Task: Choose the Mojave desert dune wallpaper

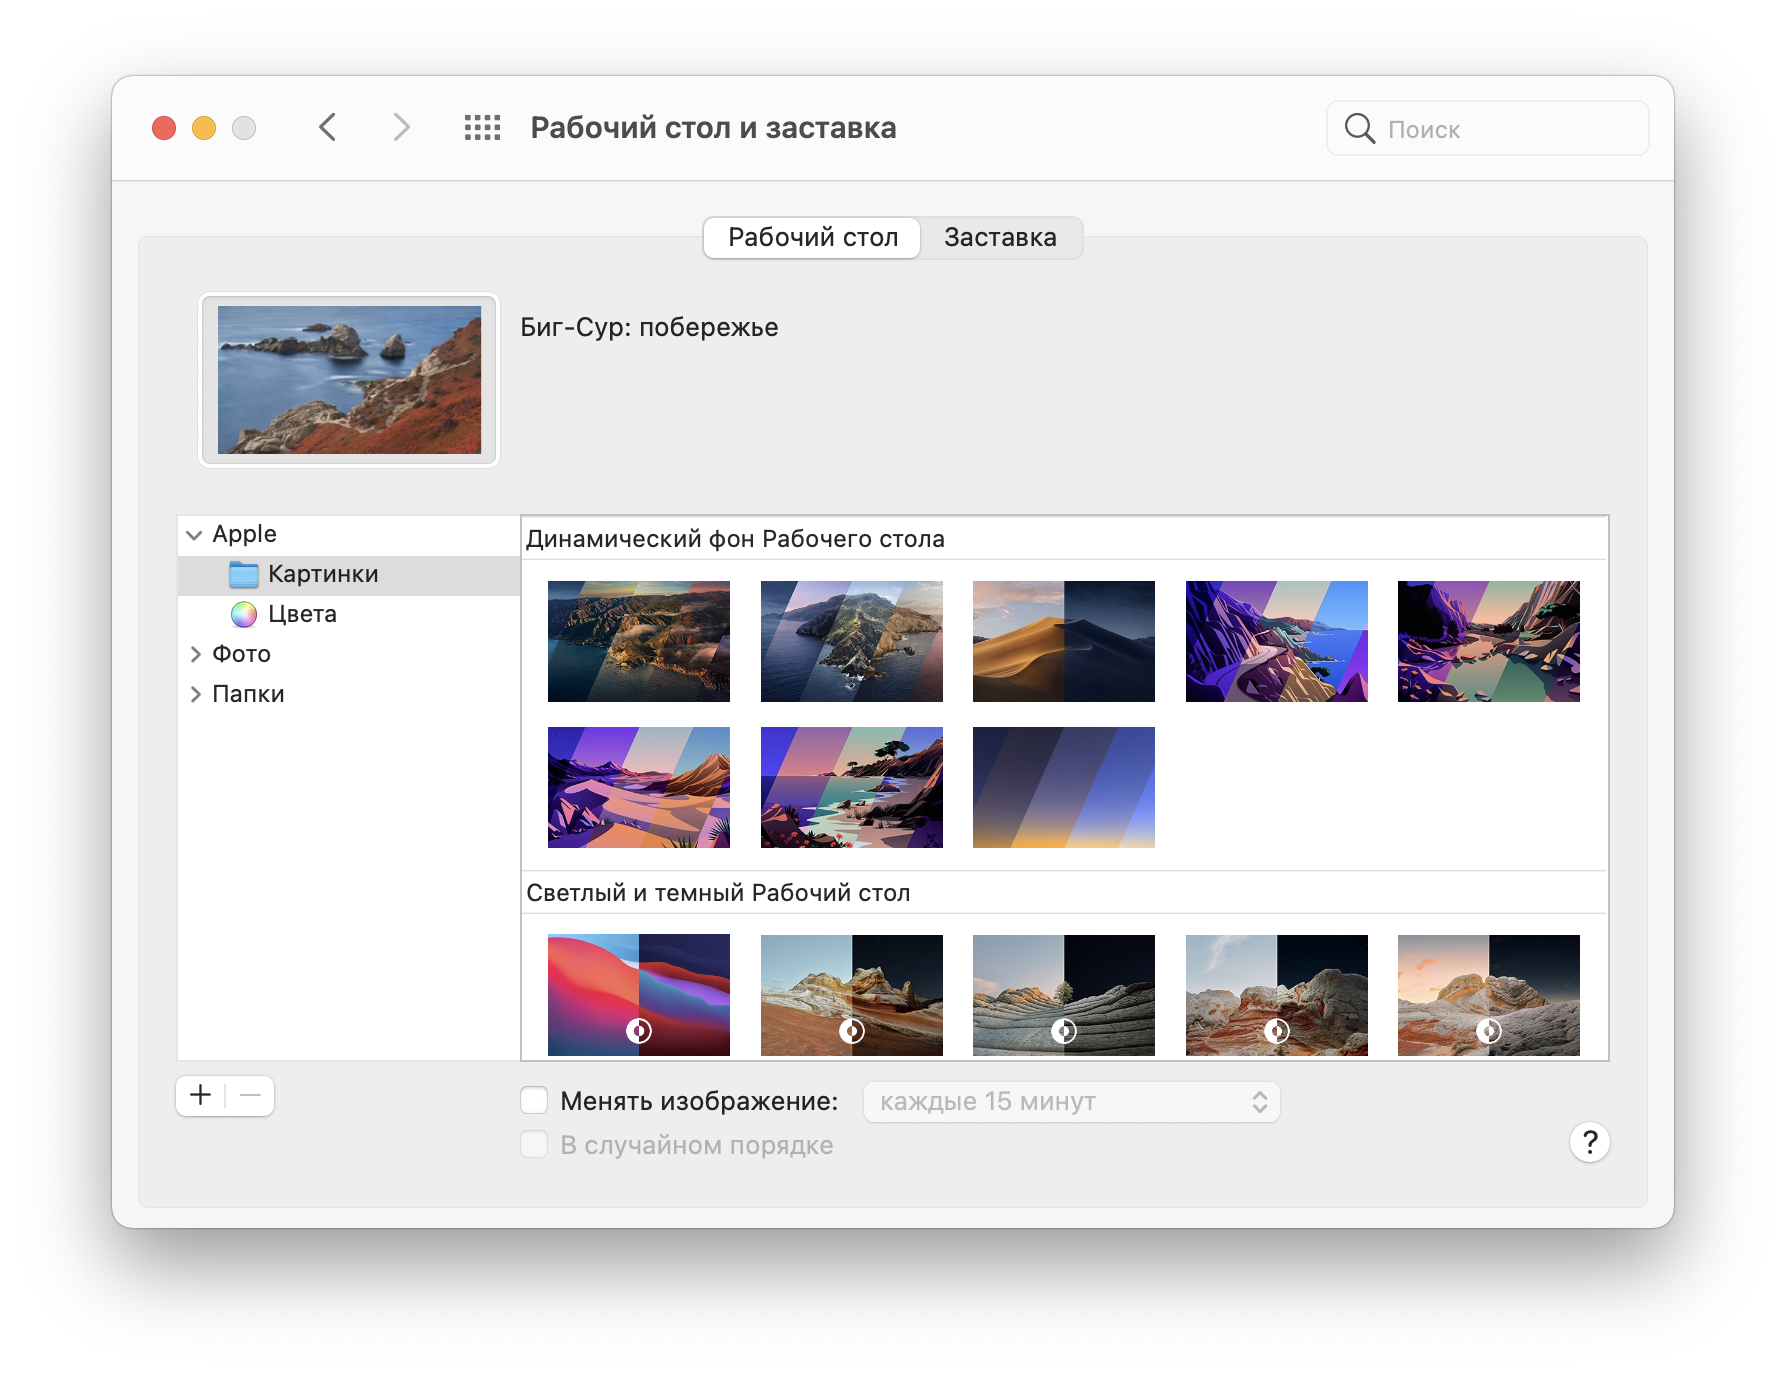Action: click(x=1063, y=641)
